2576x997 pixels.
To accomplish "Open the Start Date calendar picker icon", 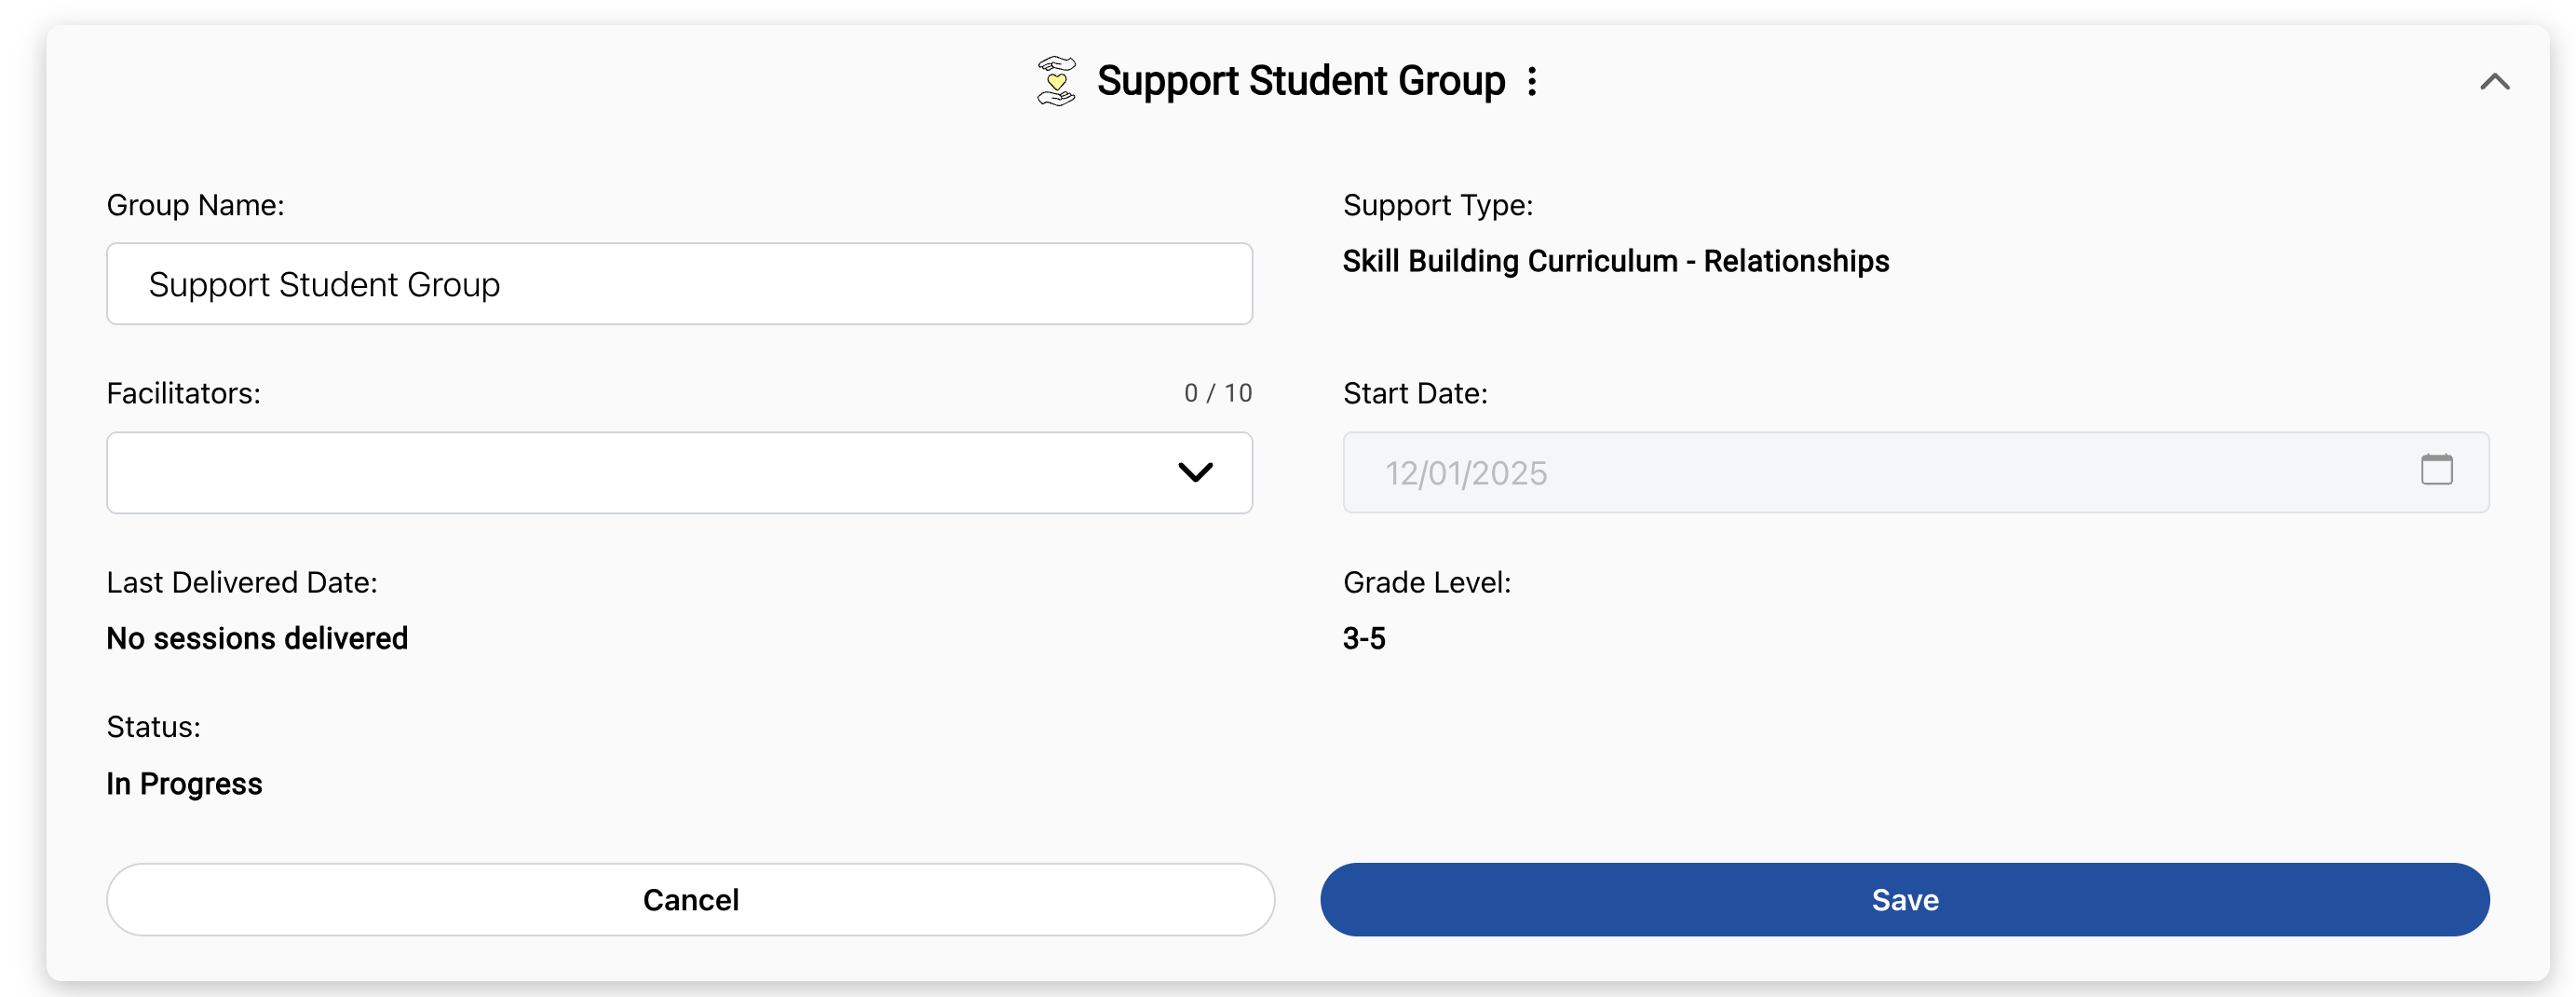I will click(x=2436, y=469).
